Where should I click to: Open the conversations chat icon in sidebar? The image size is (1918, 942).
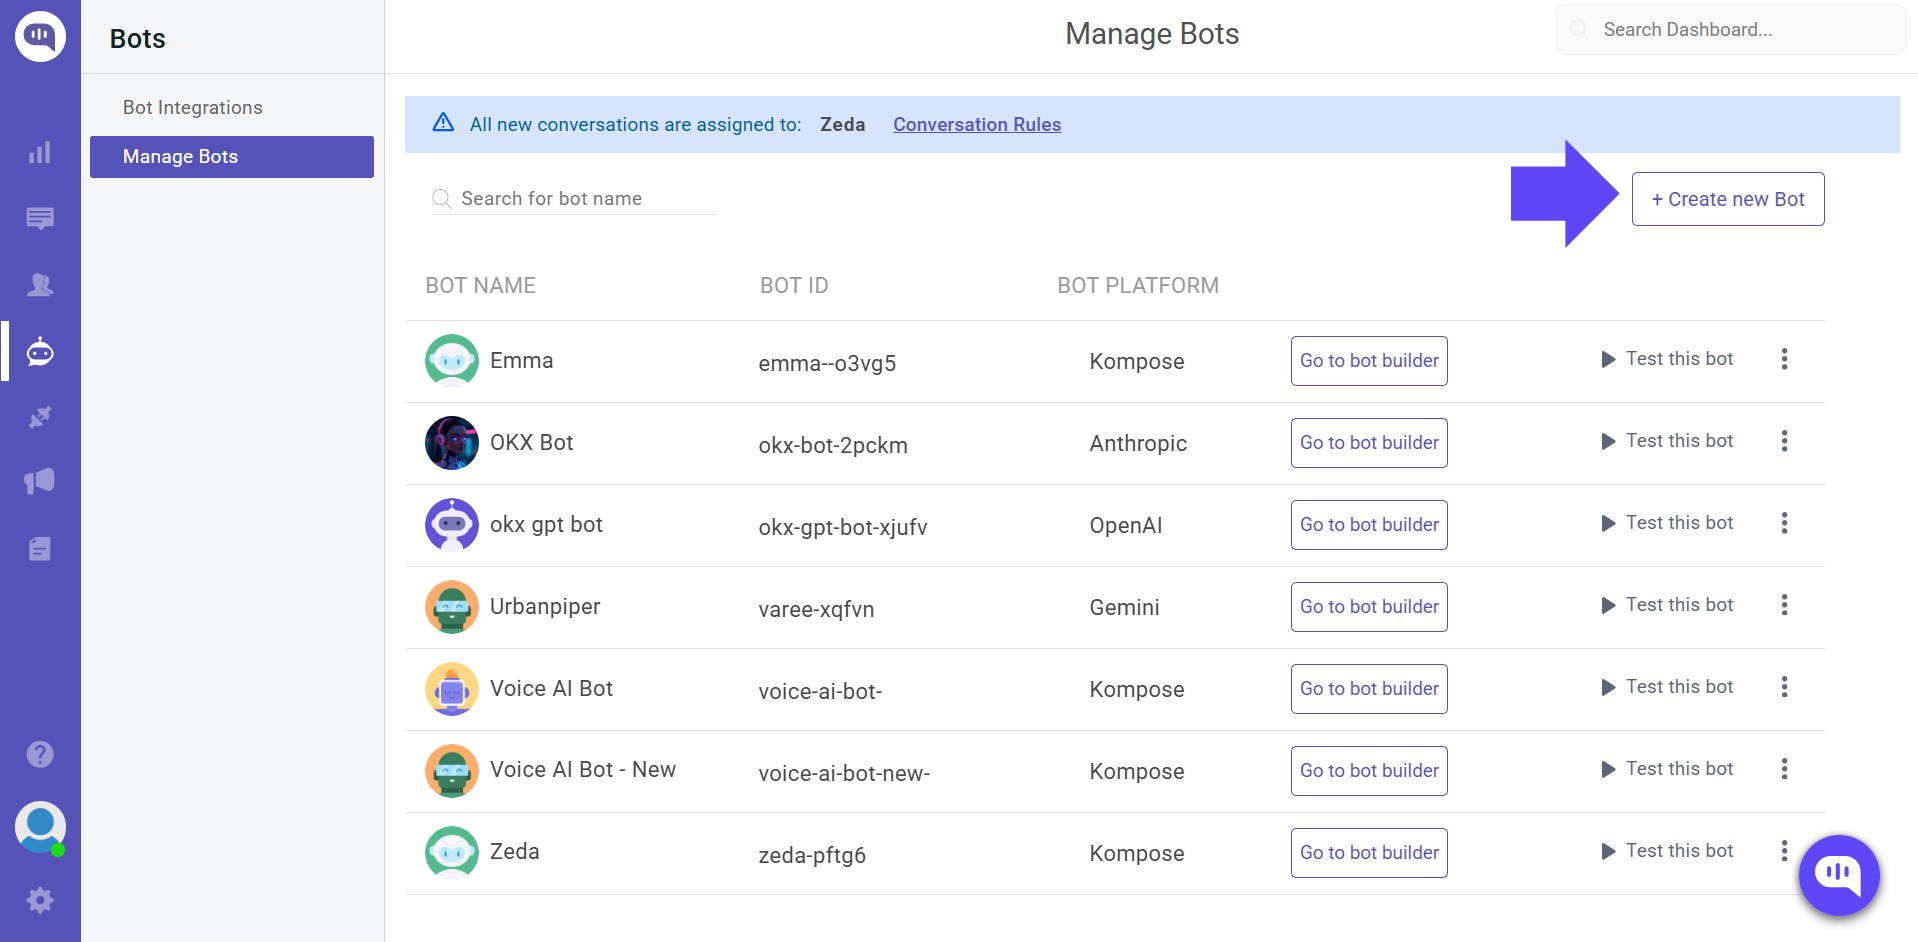(x=40, y=218)
